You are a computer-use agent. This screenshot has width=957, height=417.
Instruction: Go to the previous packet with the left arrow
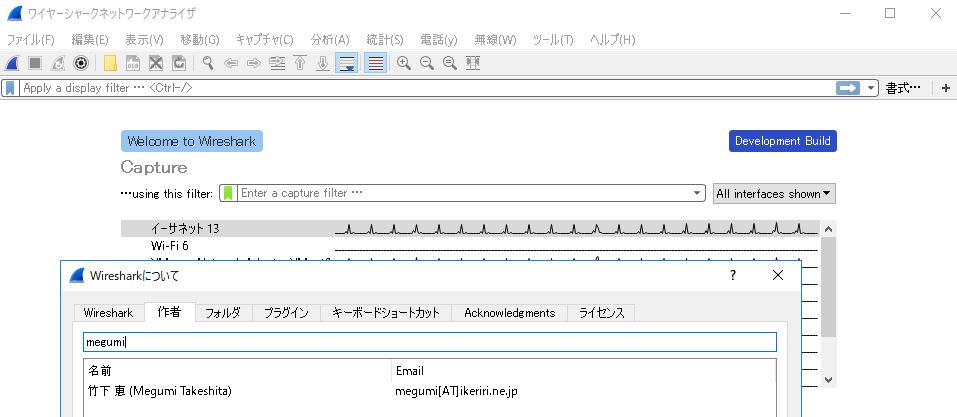(x=231, y=63)
